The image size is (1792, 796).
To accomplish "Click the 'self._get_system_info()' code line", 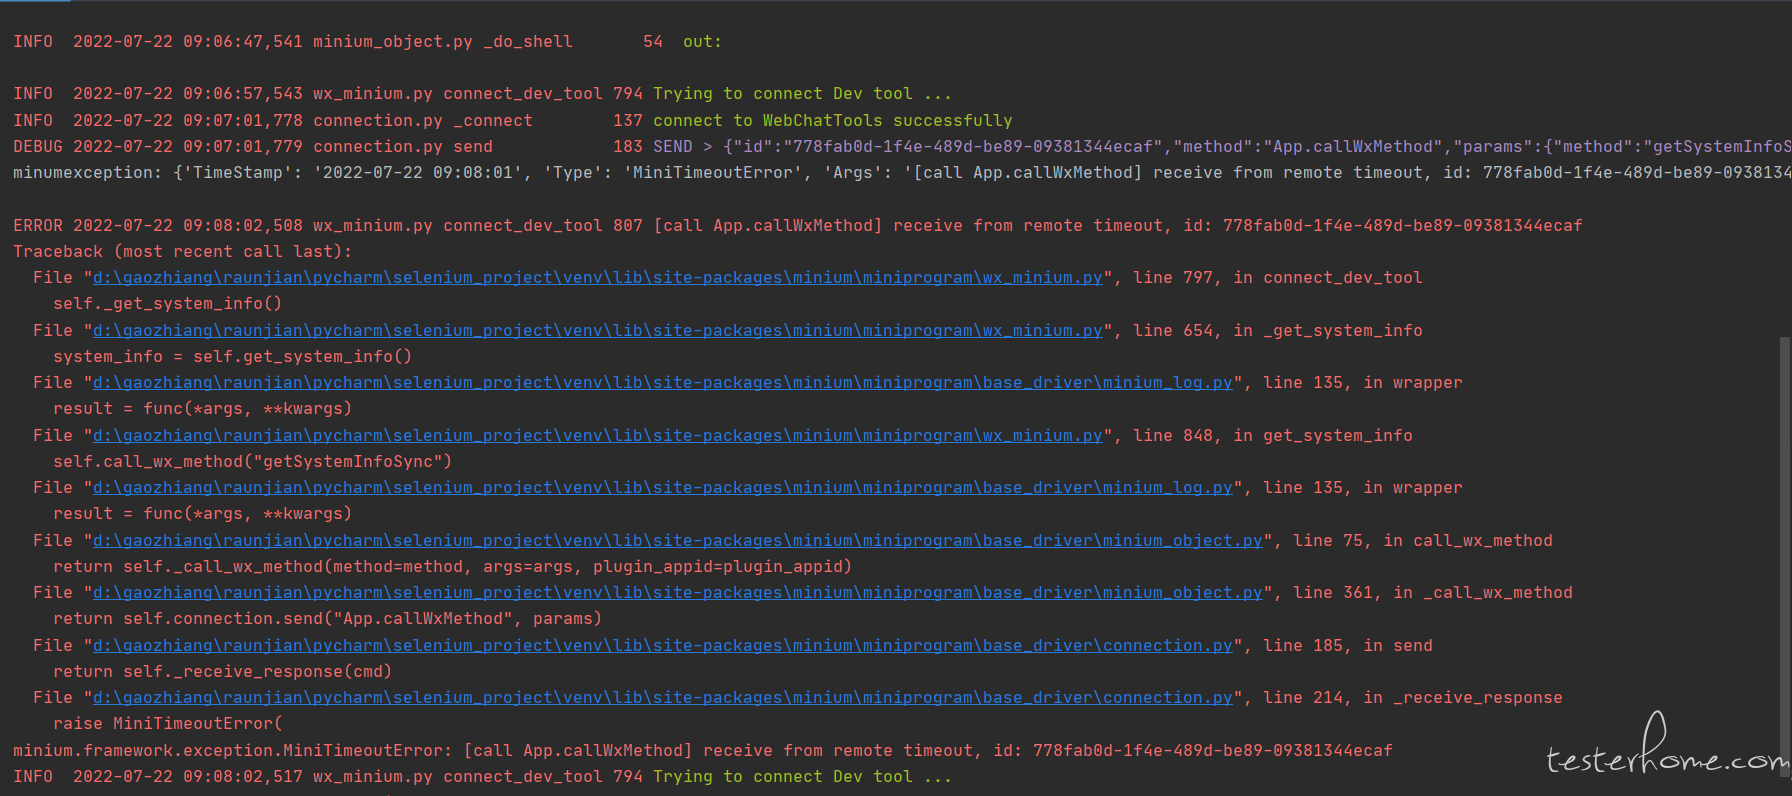I will click(x=168, y=304).
